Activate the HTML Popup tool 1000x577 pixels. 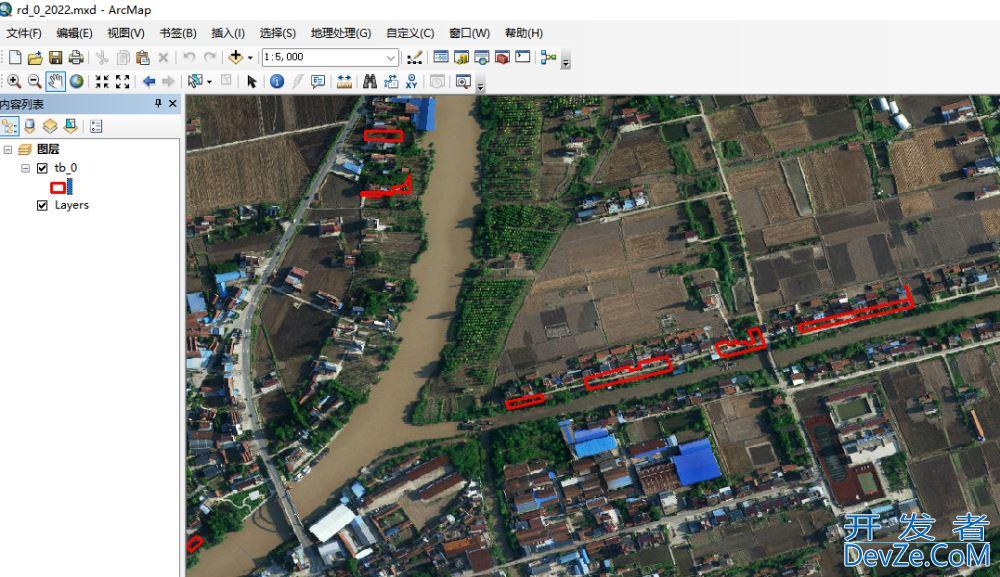pyautogui.click(x=318, y=82)
